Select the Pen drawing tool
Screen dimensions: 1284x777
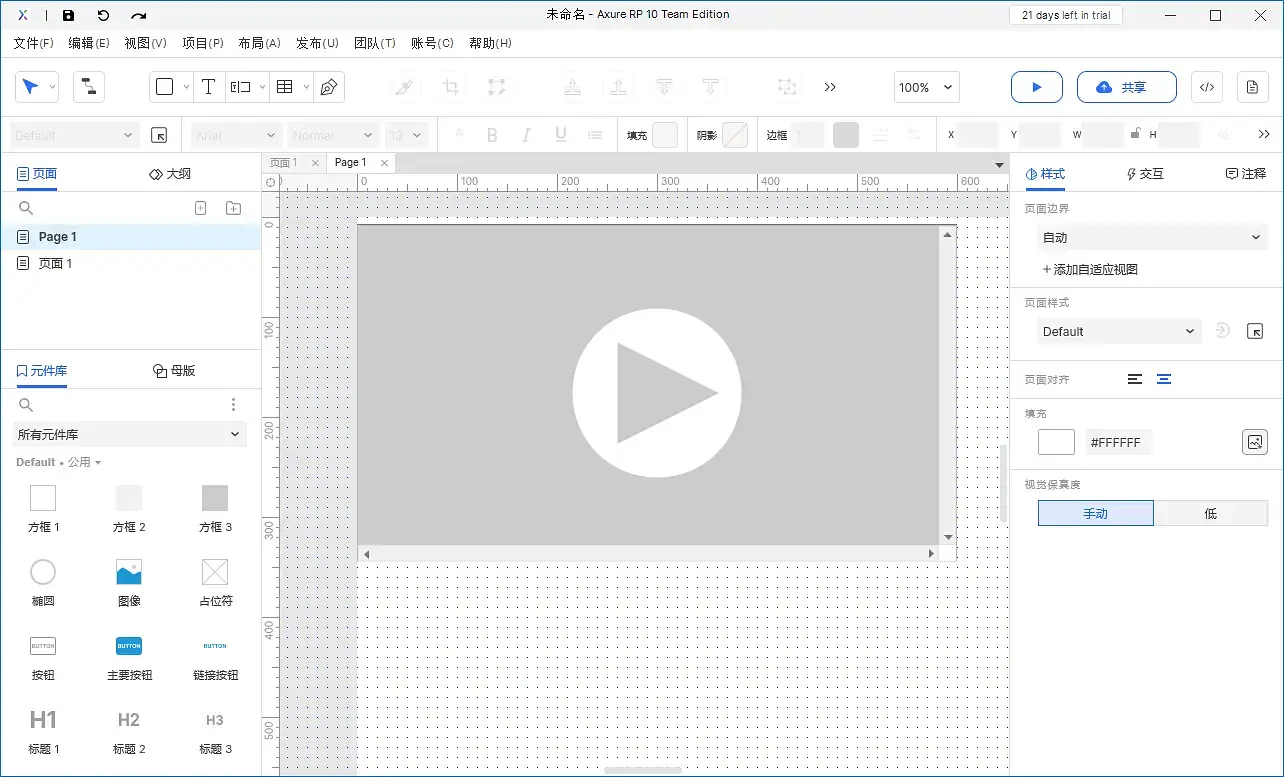328,87
